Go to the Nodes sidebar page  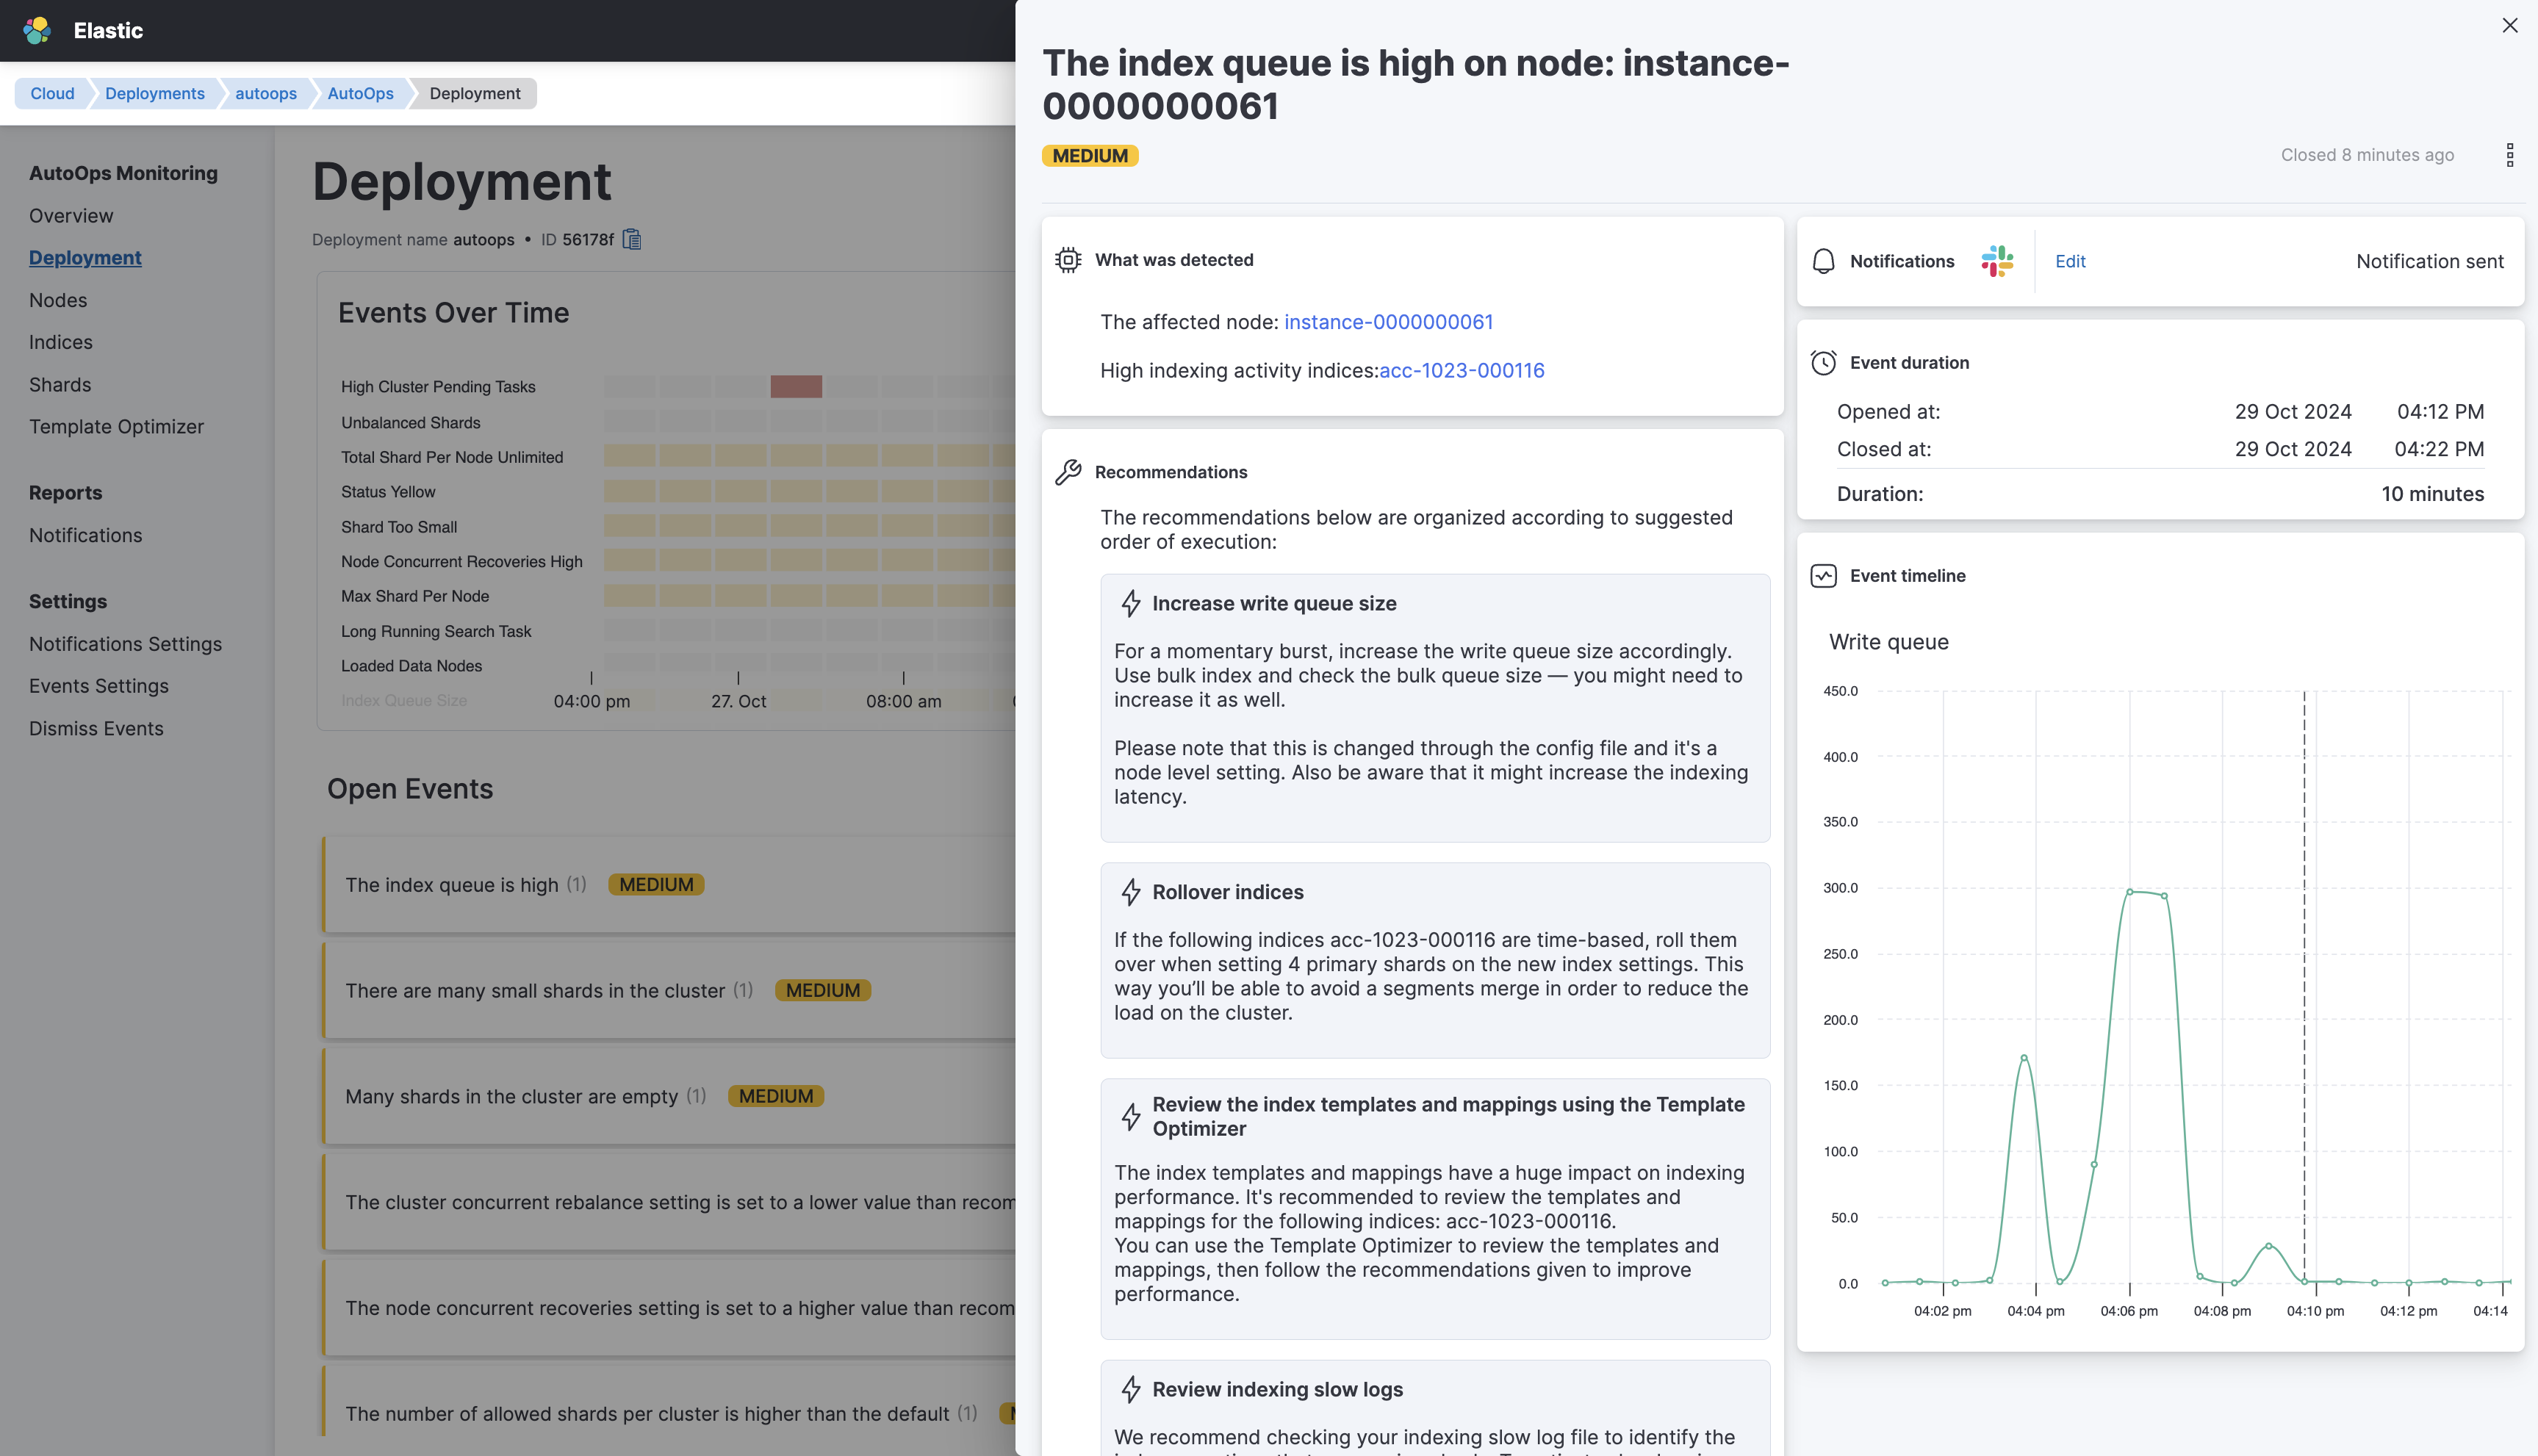coord(58,300)
